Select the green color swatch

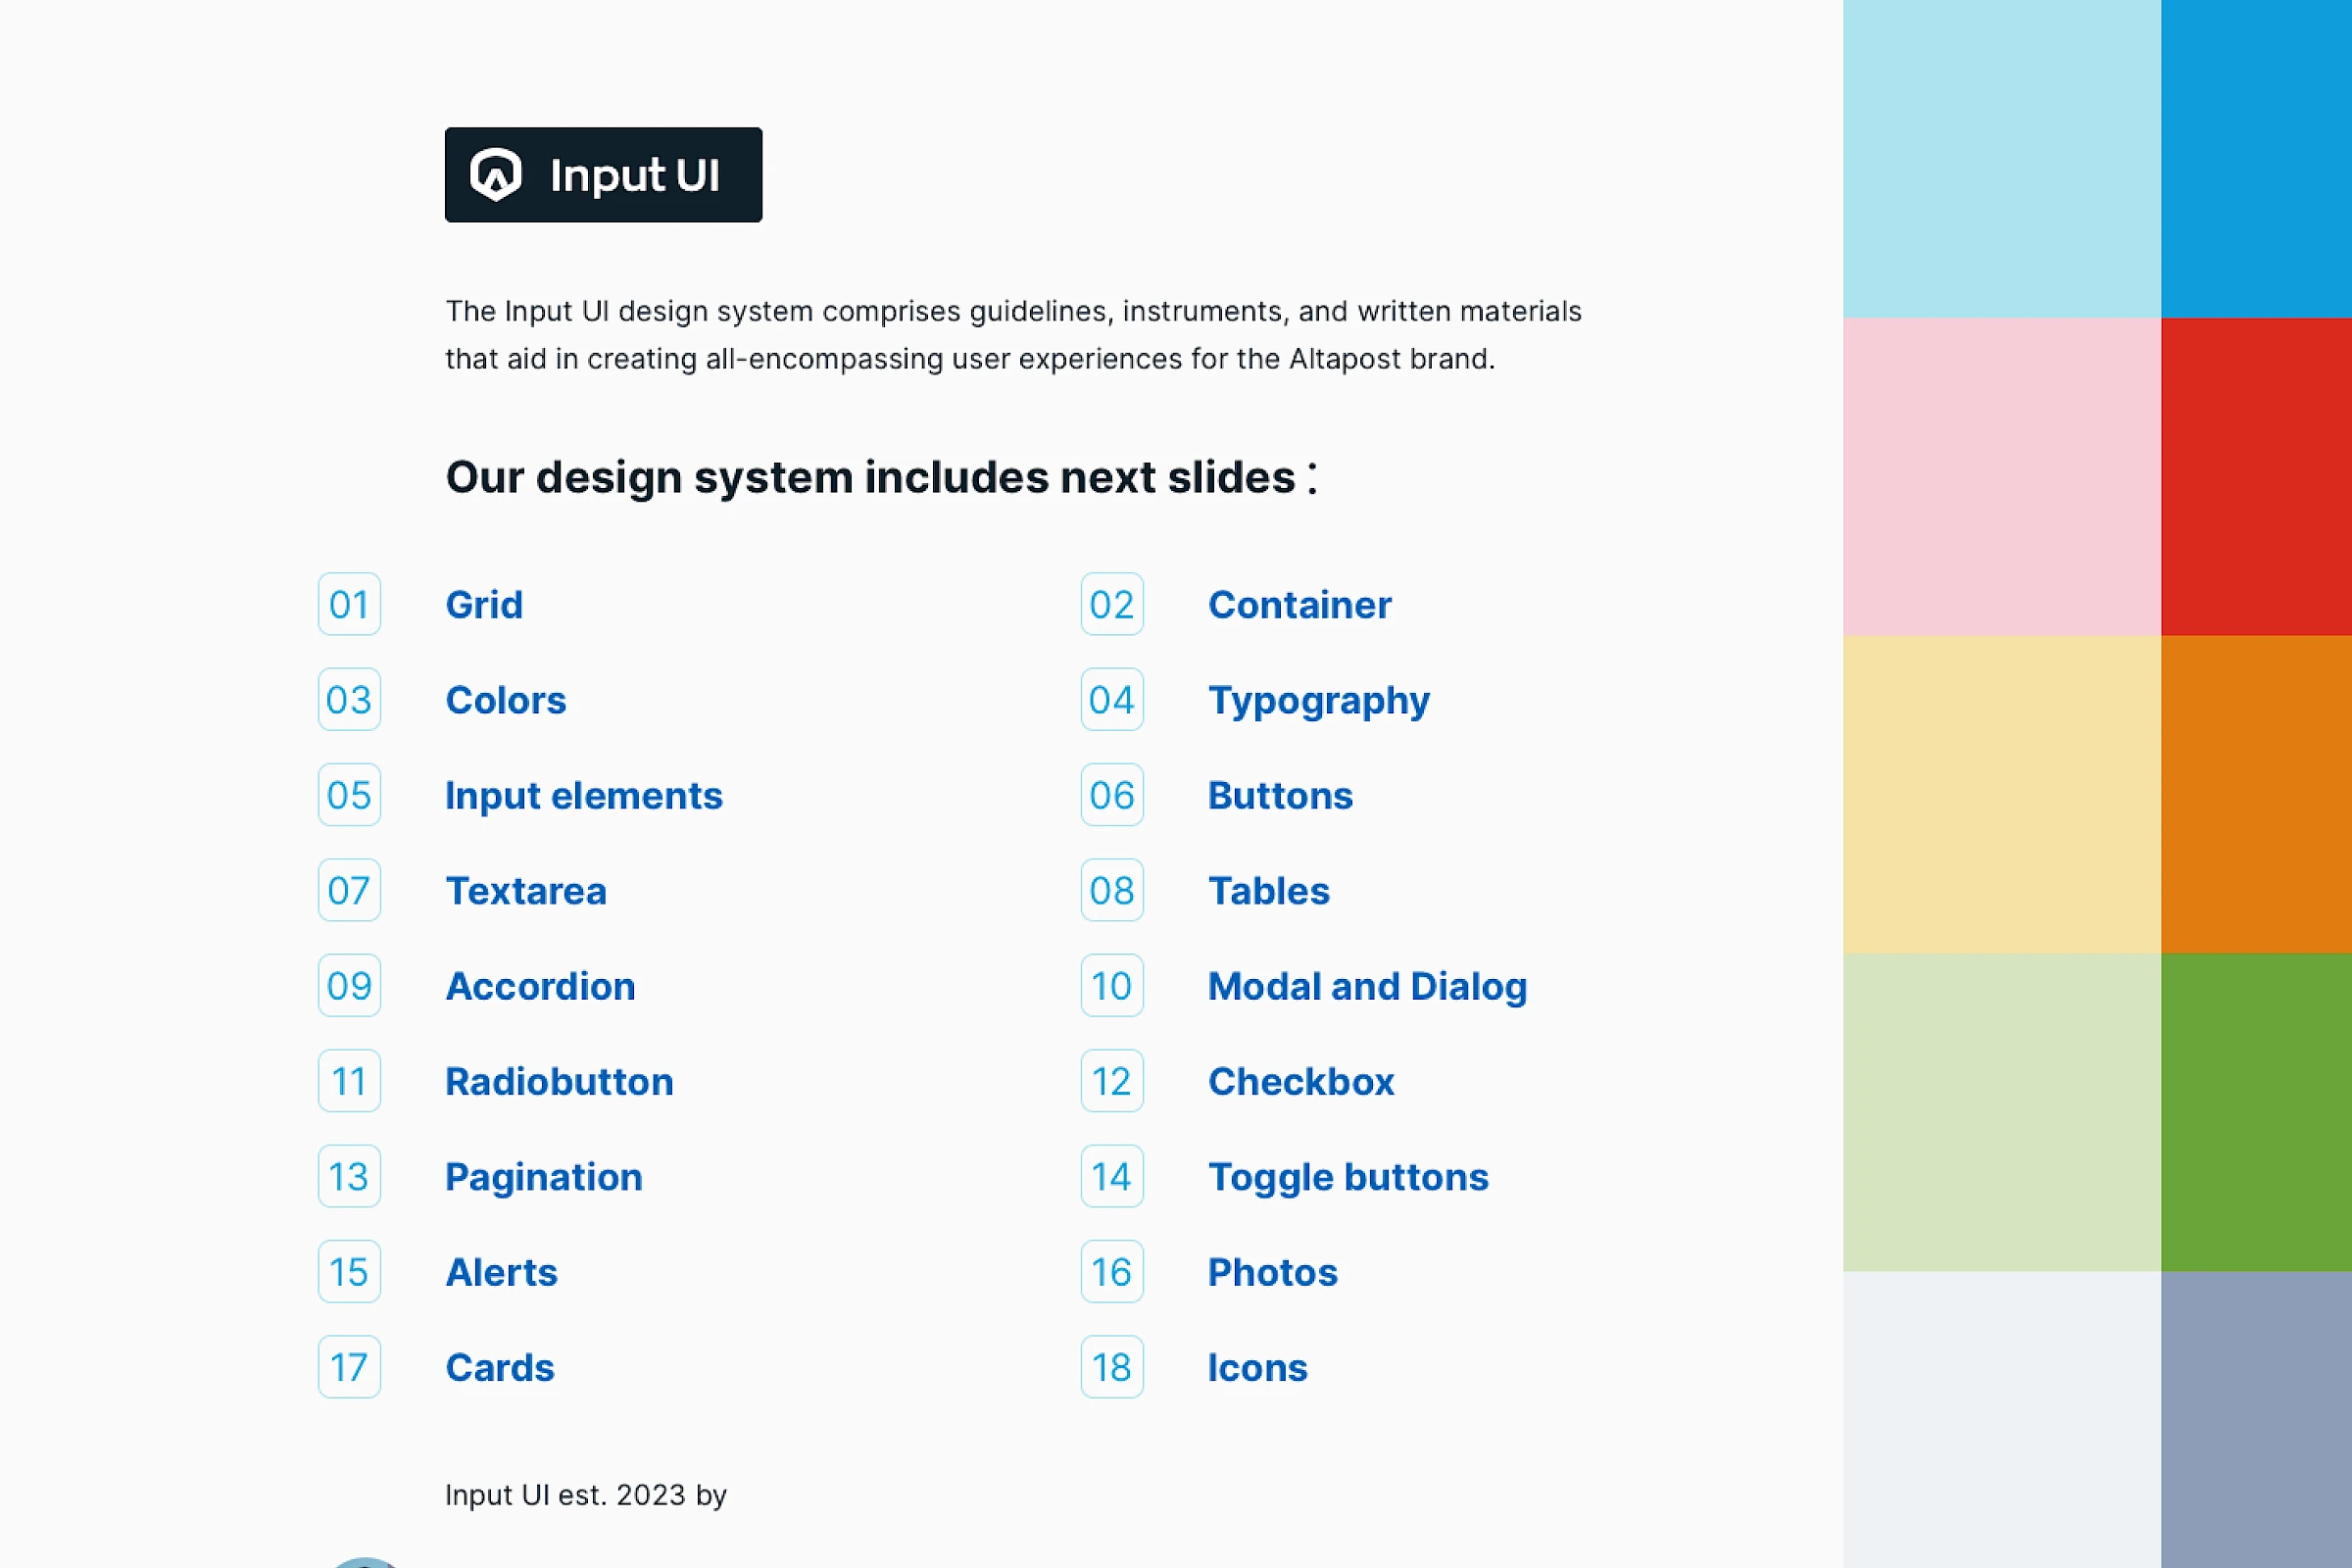(2256, 1112)
